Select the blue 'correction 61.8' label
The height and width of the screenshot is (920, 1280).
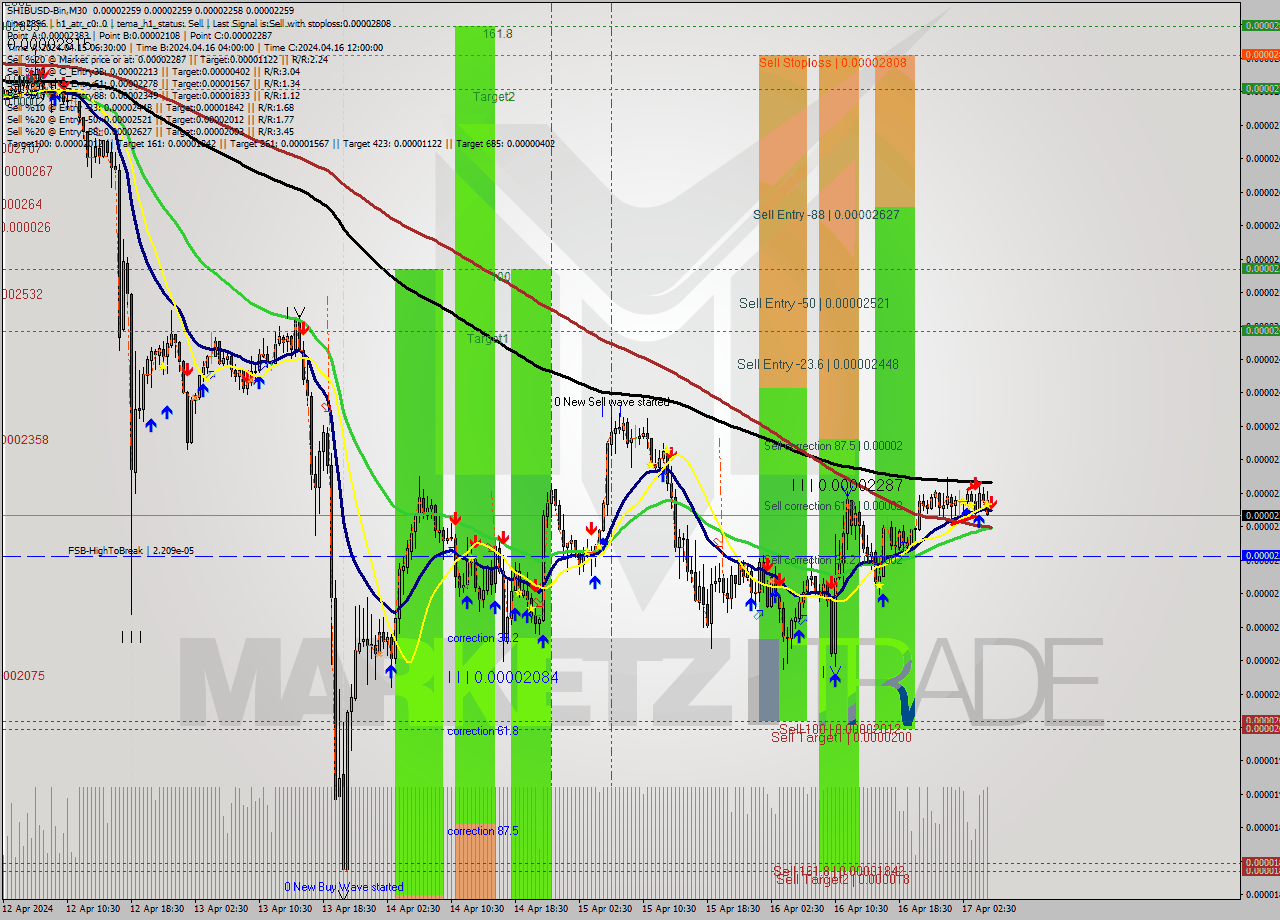coord(482,731)
